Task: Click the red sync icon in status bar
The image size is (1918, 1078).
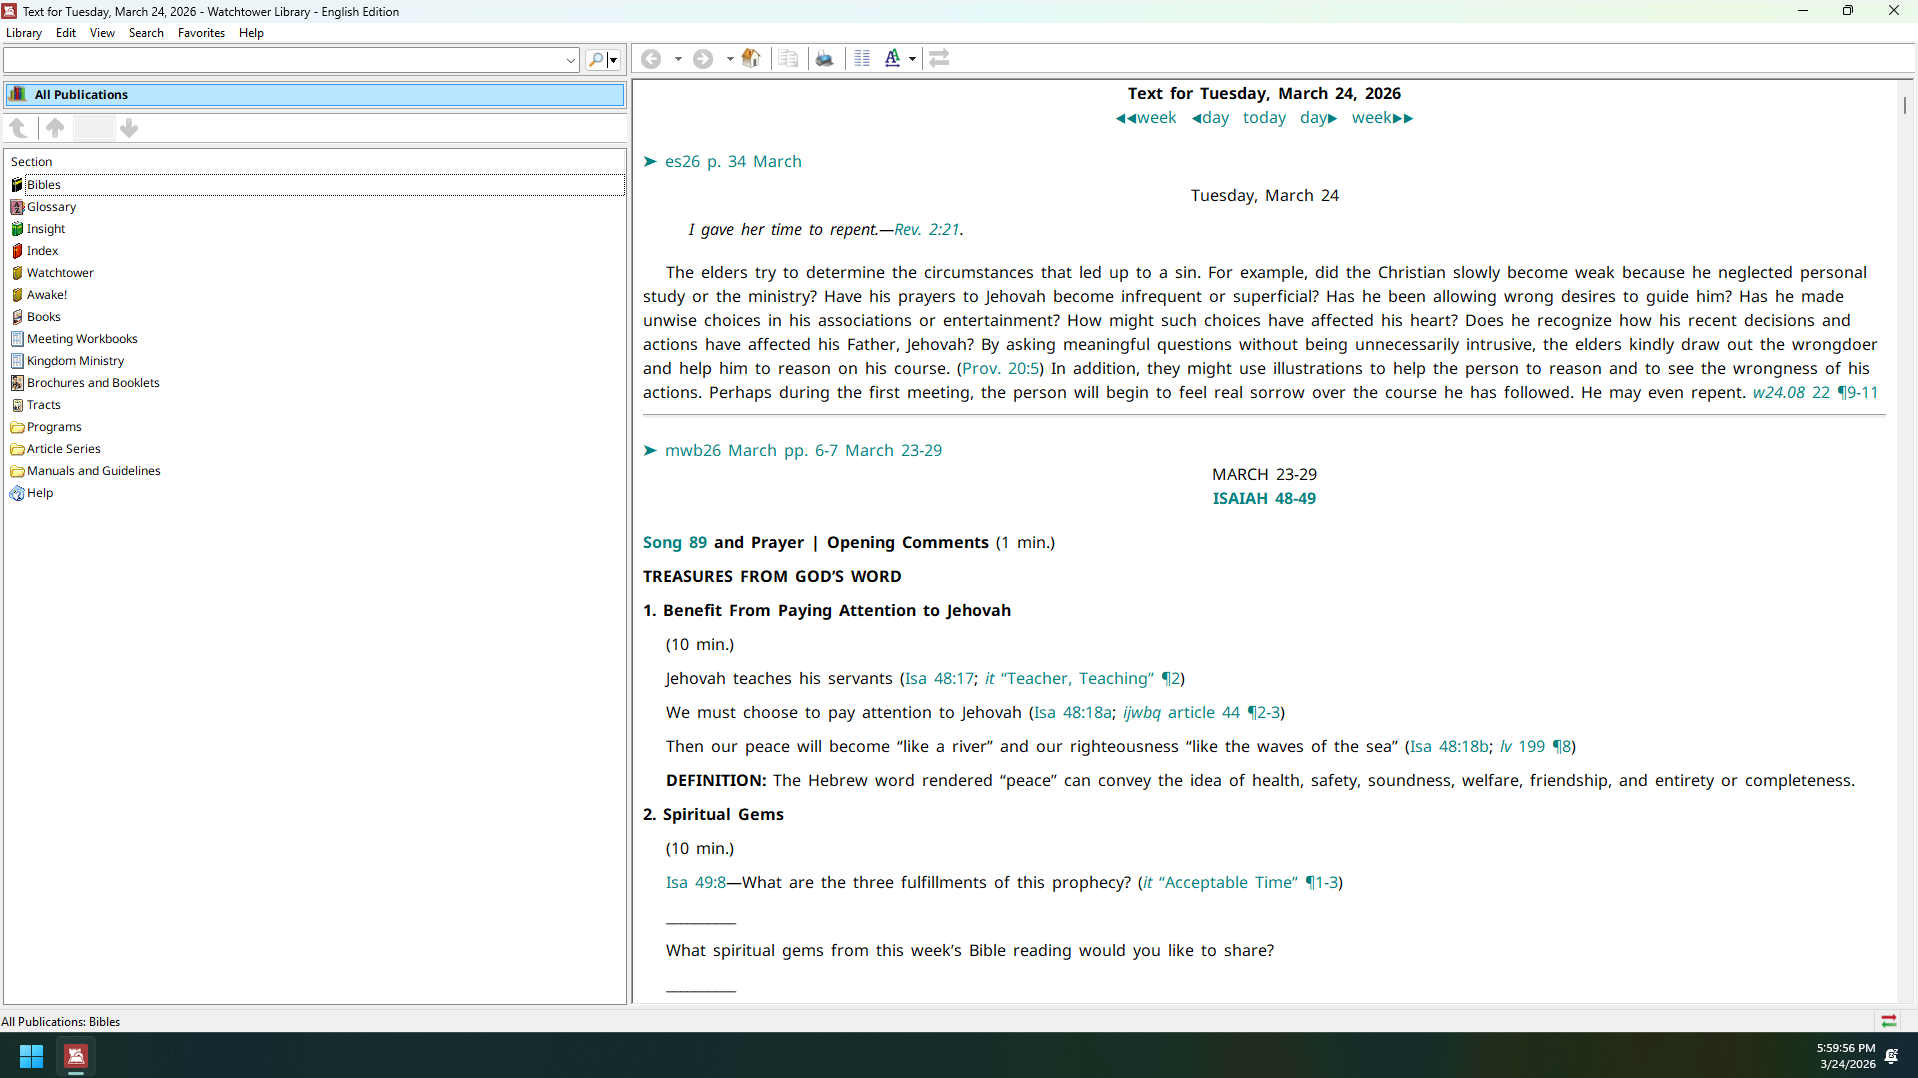Action: 1888,1021
